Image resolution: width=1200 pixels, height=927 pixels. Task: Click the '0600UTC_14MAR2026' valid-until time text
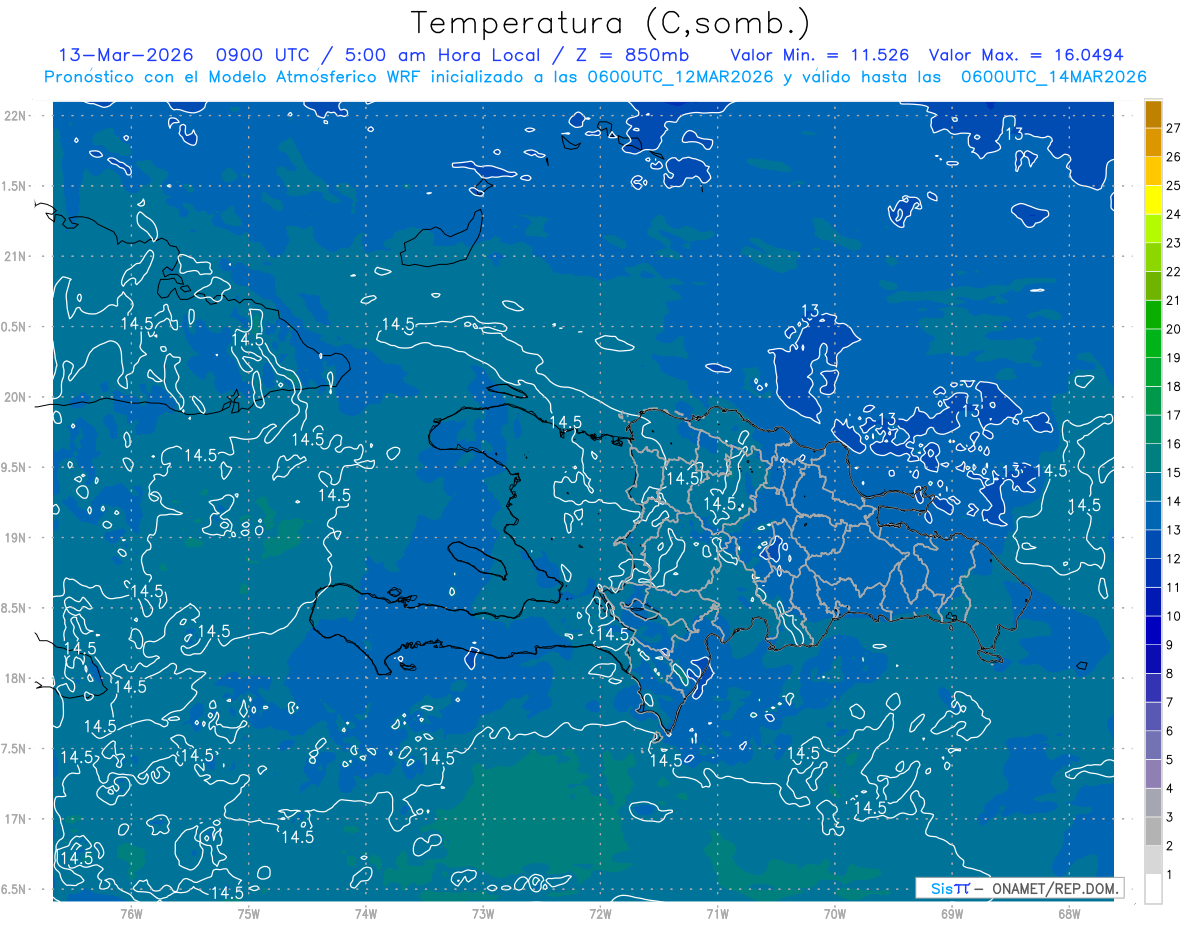pyautogui.click(x=1053, y=76)
